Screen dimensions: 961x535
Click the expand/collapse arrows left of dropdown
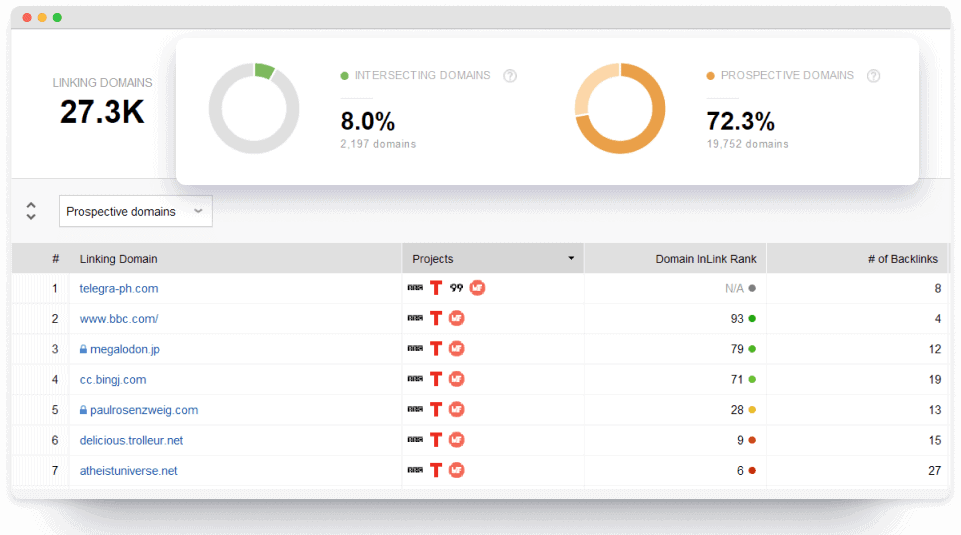[31, 211]
